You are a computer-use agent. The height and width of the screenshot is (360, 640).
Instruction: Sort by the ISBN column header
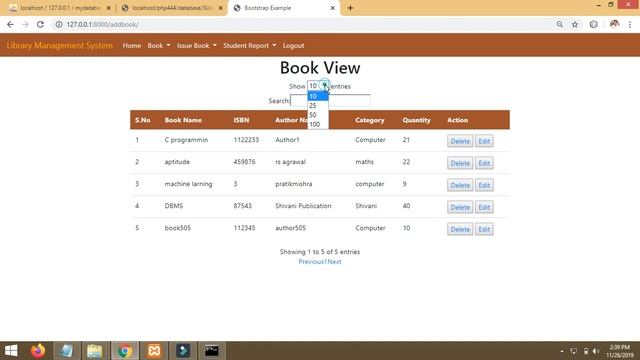(241, 120)
